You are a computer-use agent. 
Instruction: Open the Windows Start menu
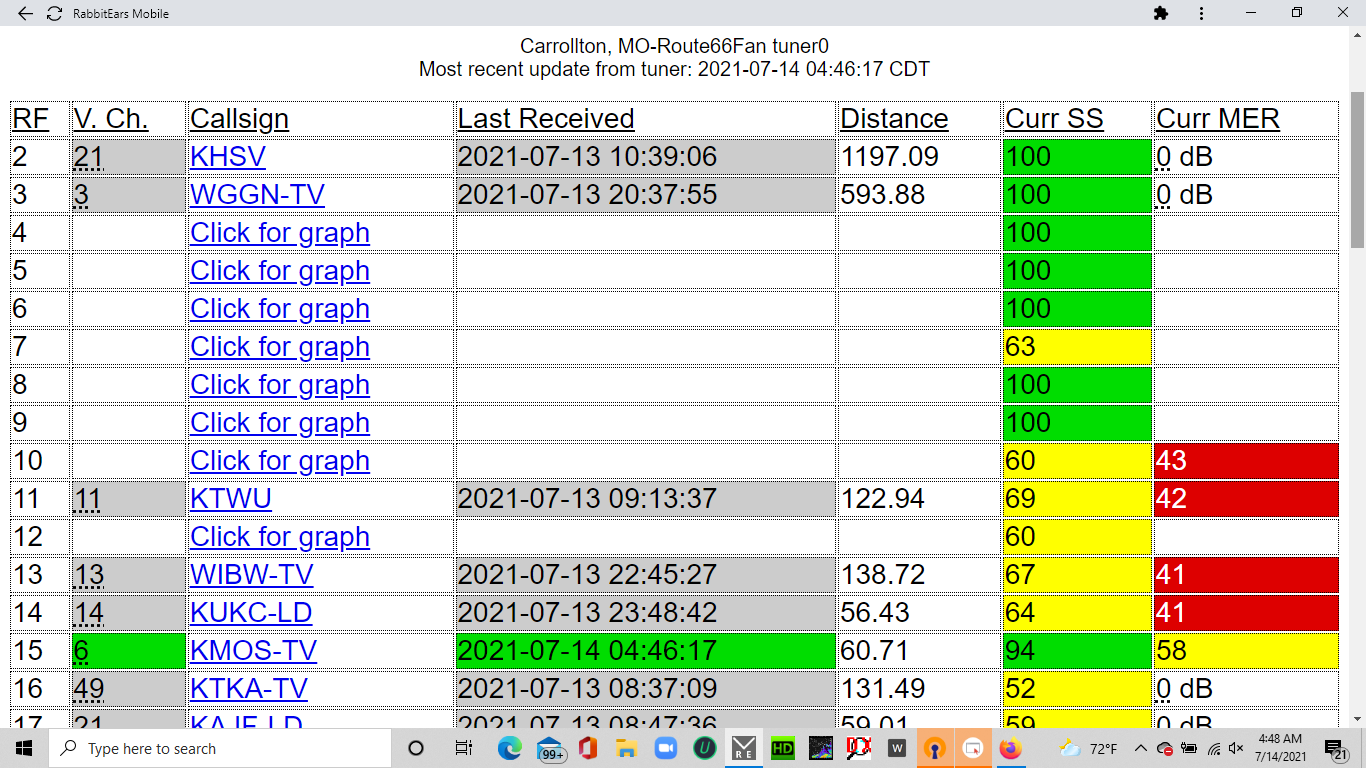click(24, 748)
